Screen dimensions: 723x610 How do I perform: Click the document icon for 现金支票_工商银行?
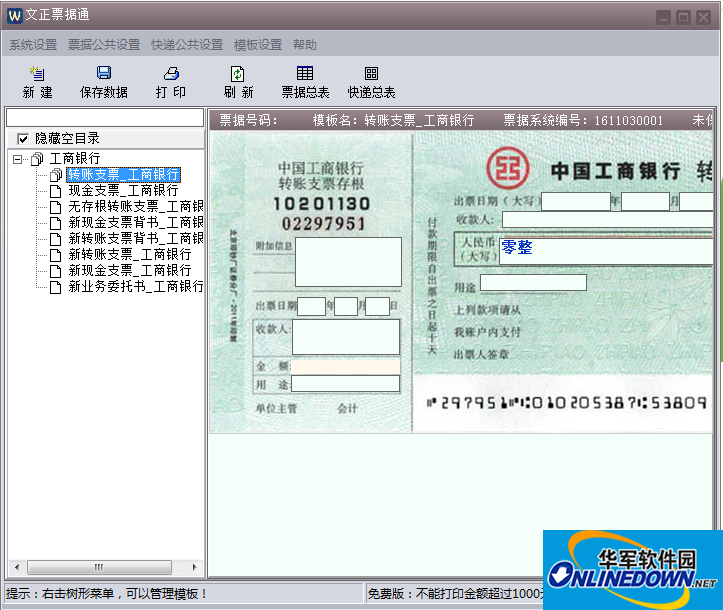(55, 191)
